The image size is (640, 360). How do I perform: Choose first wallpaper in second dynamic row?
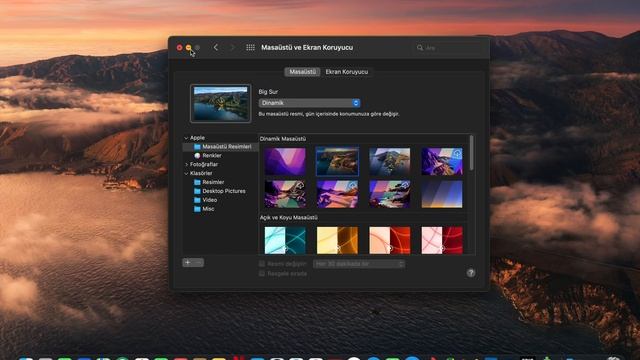pos(285,194)
